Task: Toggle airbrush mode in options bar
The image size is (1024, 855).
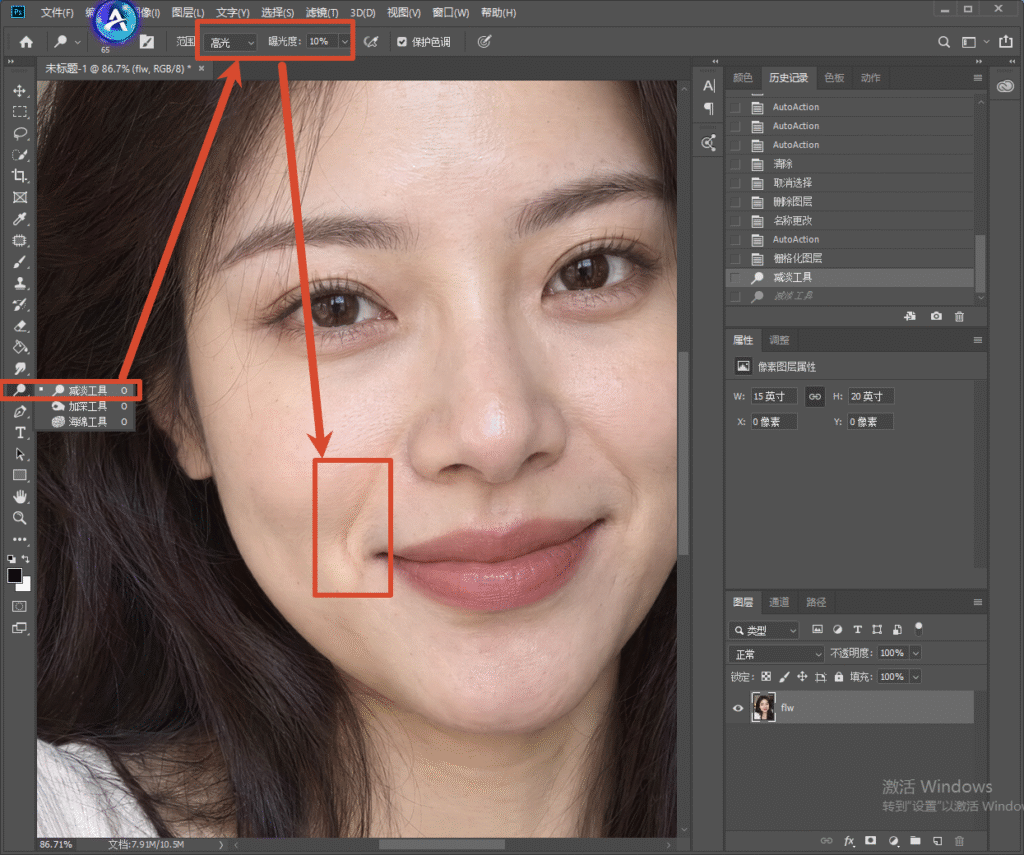Action: point(371,42)
